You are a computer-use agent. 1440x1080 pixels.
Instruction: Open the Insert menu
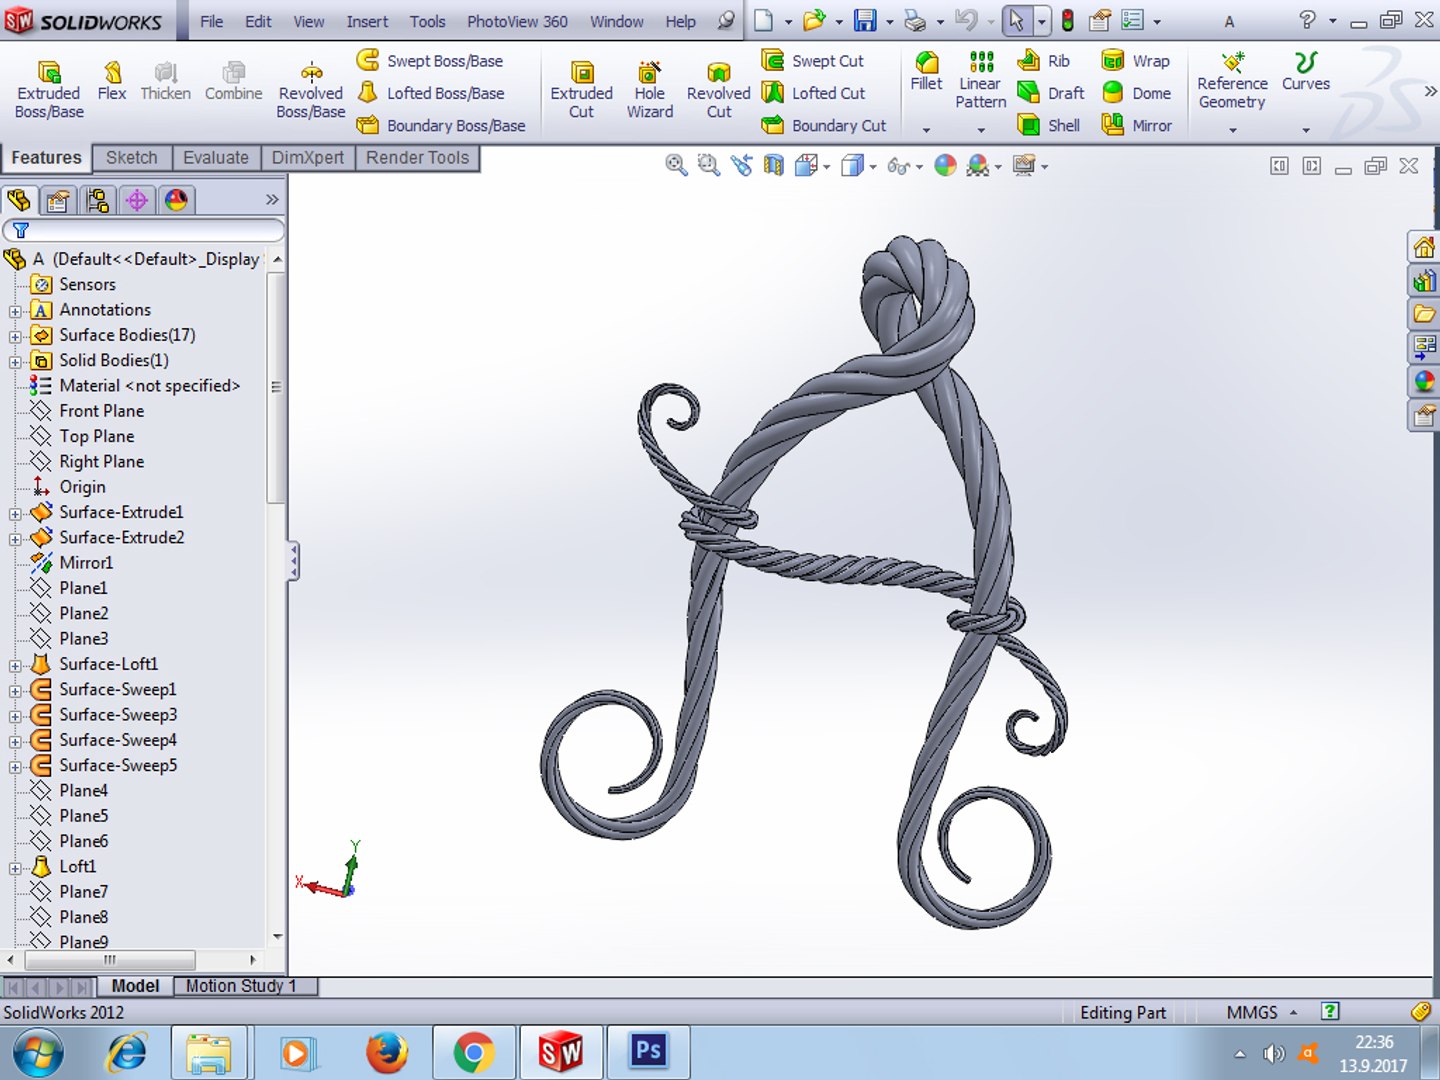[x=367, y=21]
